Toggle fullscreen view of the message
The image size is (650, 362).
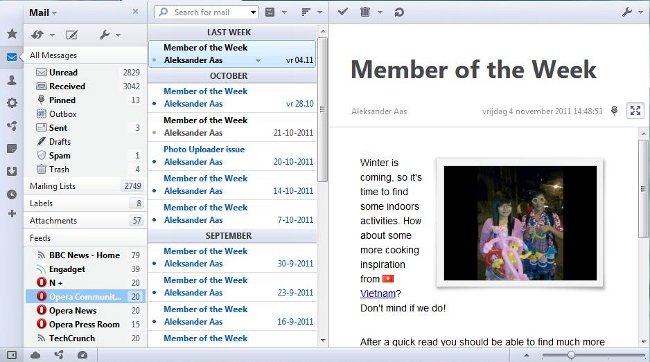coord(635,110)
